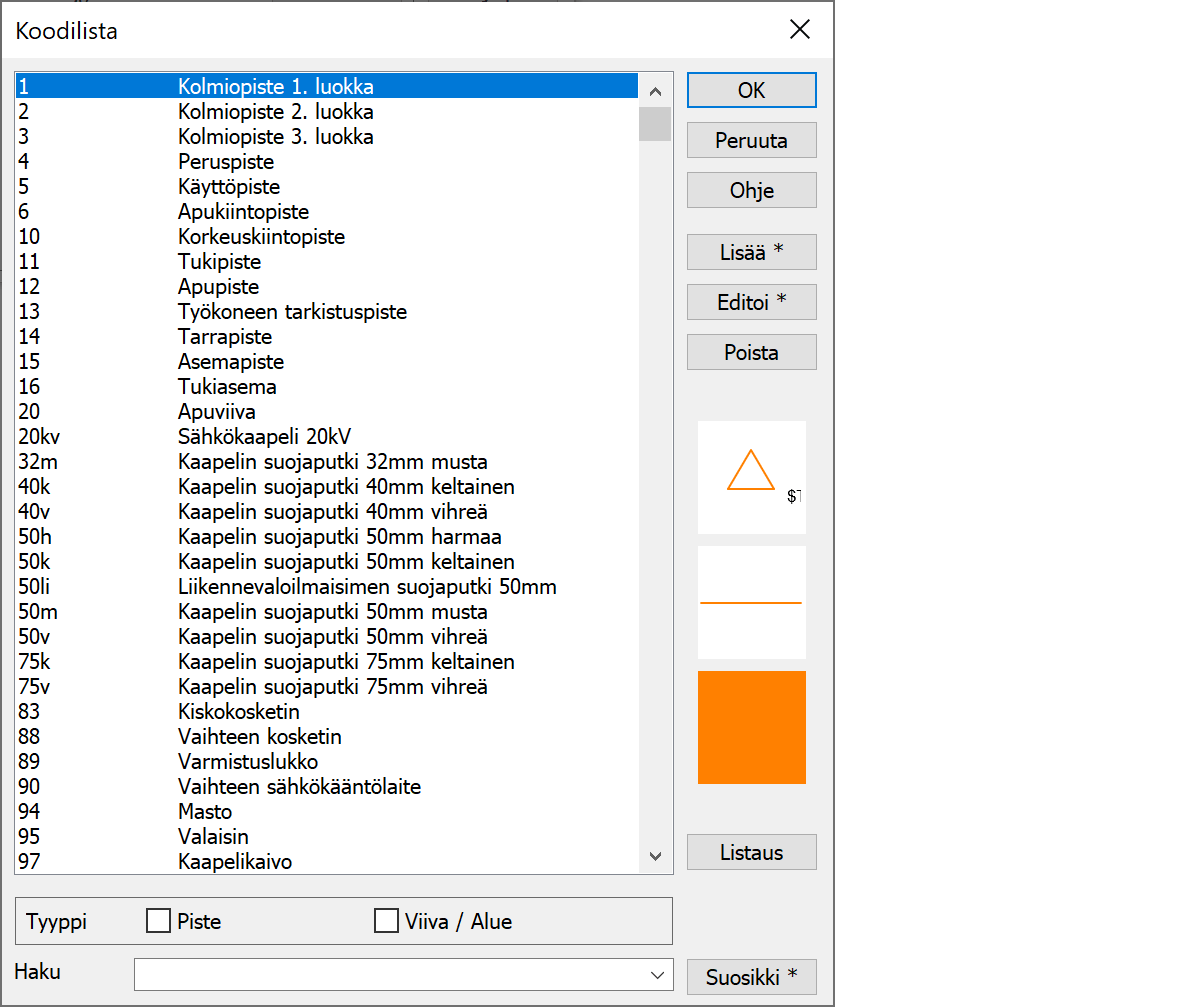Toggle the Viiva / Alue checkbox
This screenshot has width=1200, height=1007.
pyautogui.click(x=386, y=921)
